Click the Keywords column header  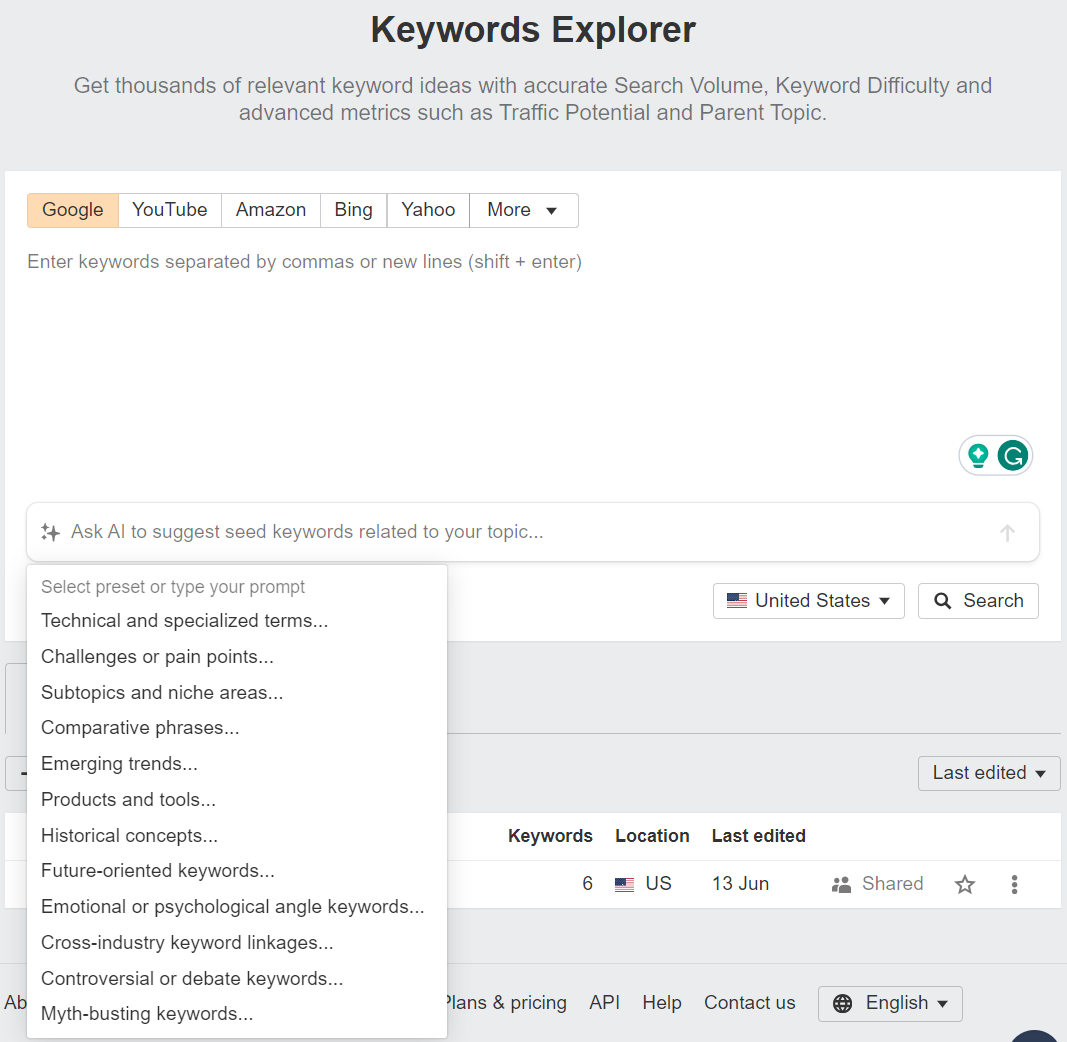(550, 836)
